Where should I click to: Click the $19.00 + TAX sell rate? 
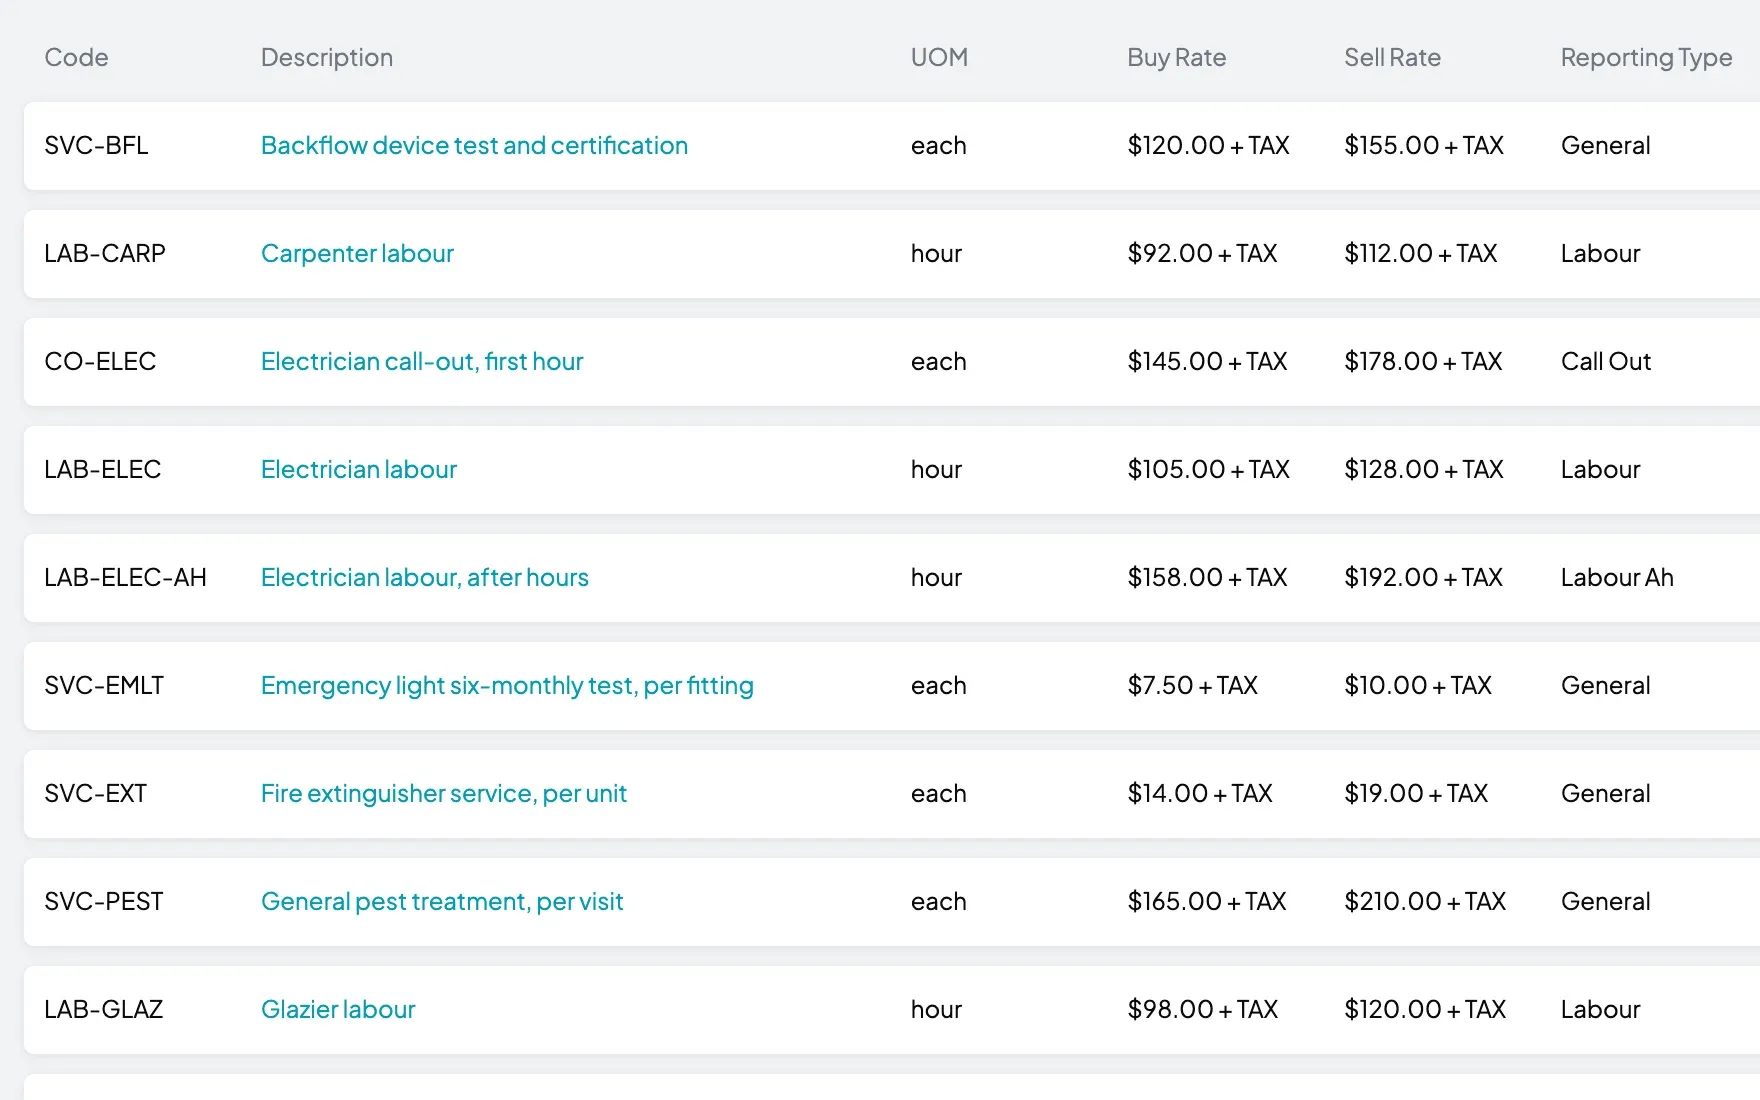[x=1416, y=794]
